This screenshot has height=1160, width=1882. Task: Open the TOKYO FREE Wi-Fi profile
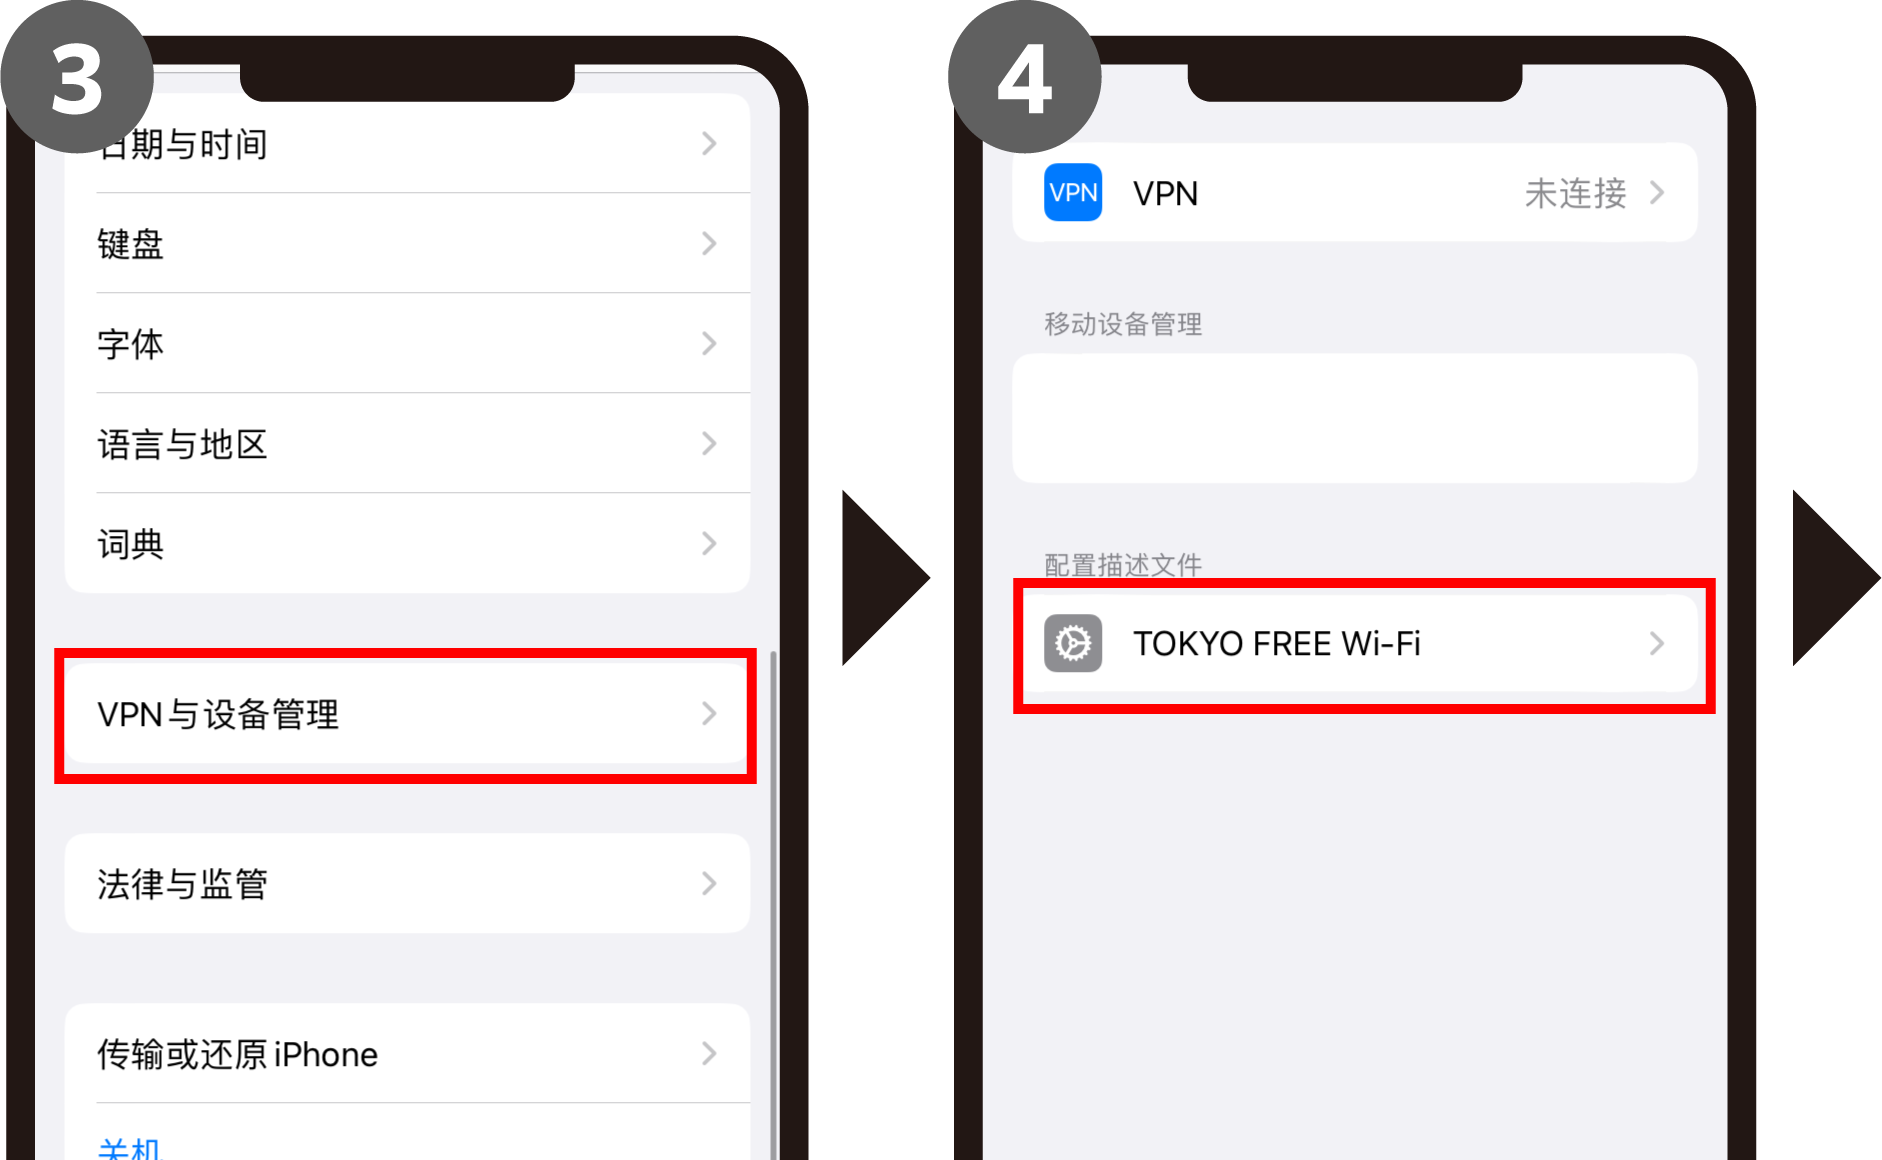click(x=1355, y=643)
